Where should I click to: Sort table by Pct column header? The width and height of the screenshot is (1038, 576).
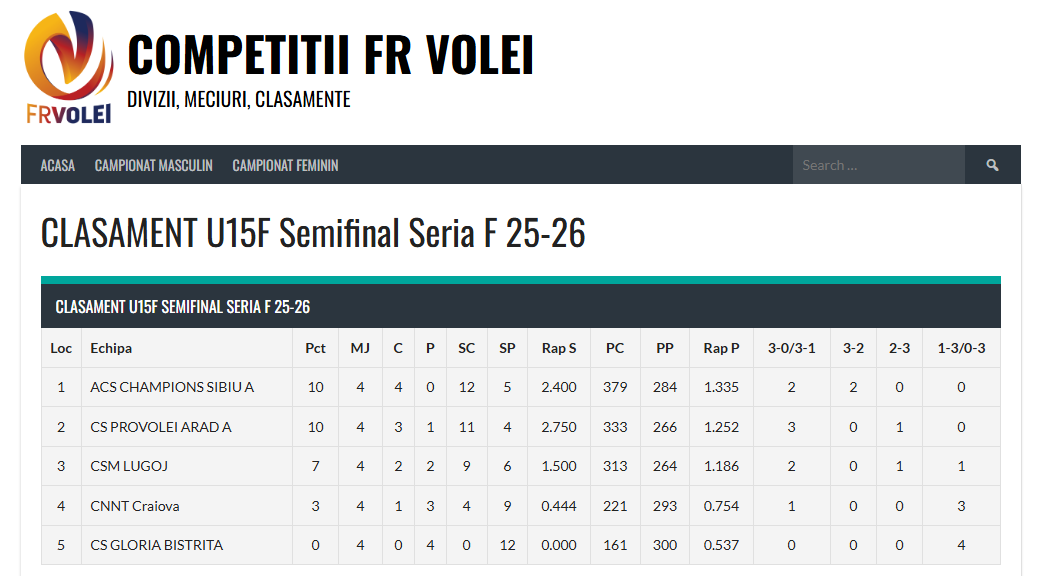315,348
